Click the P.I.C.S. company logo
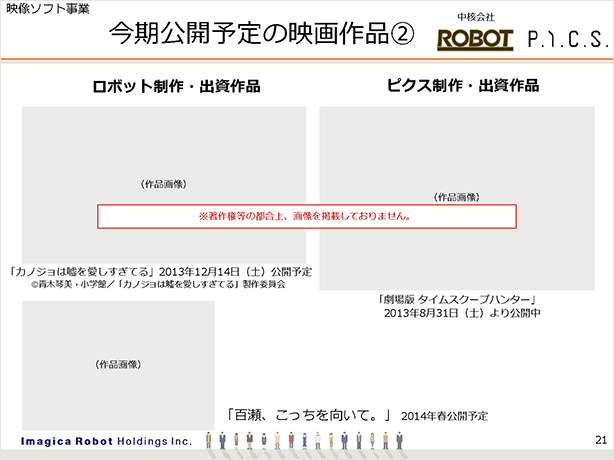 pyautogui.click(x=568, y=40)
